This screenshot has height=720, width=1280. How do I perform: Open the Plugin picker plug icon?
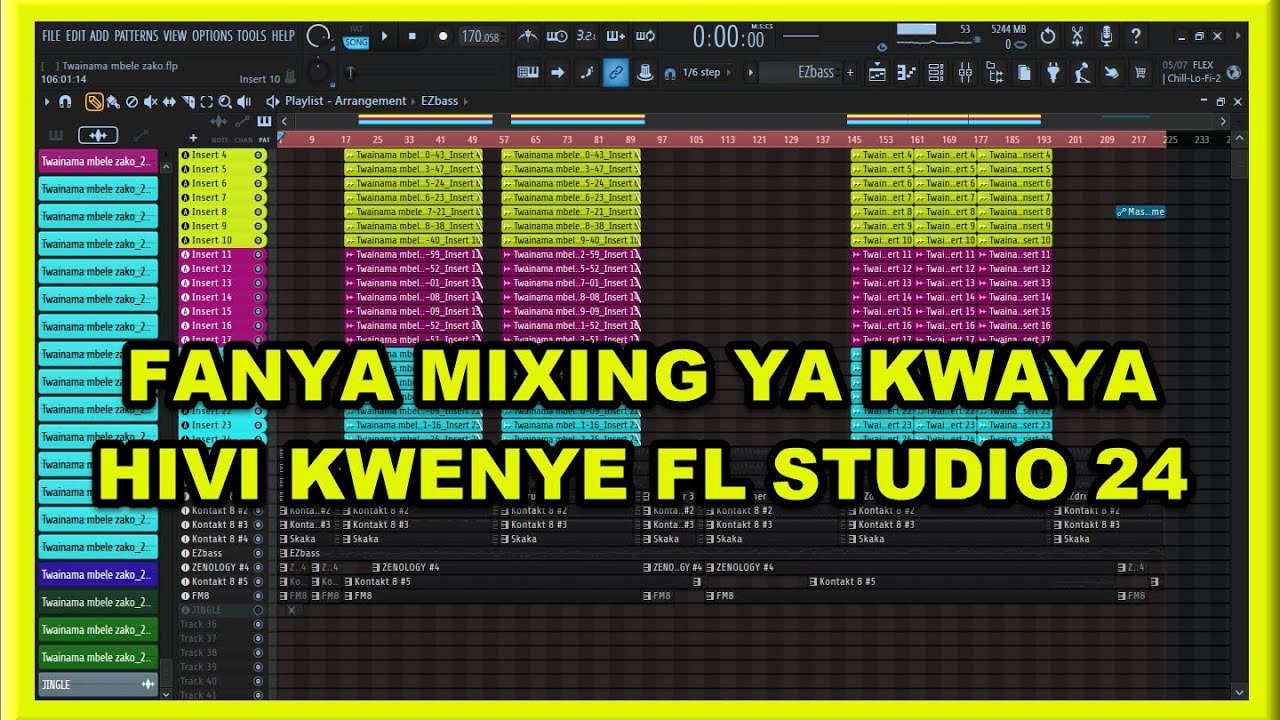click(x=1053, y=72)
